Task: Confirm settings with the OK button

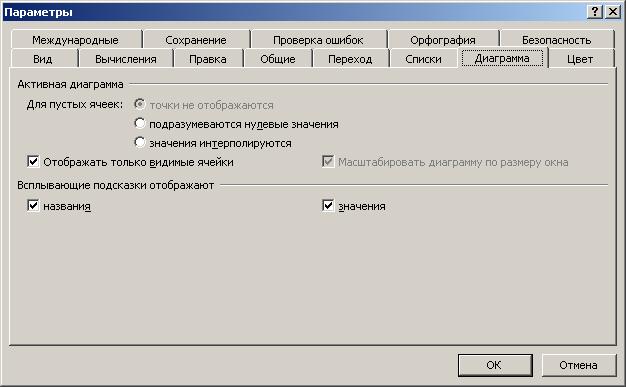Action: click(495, 365)
